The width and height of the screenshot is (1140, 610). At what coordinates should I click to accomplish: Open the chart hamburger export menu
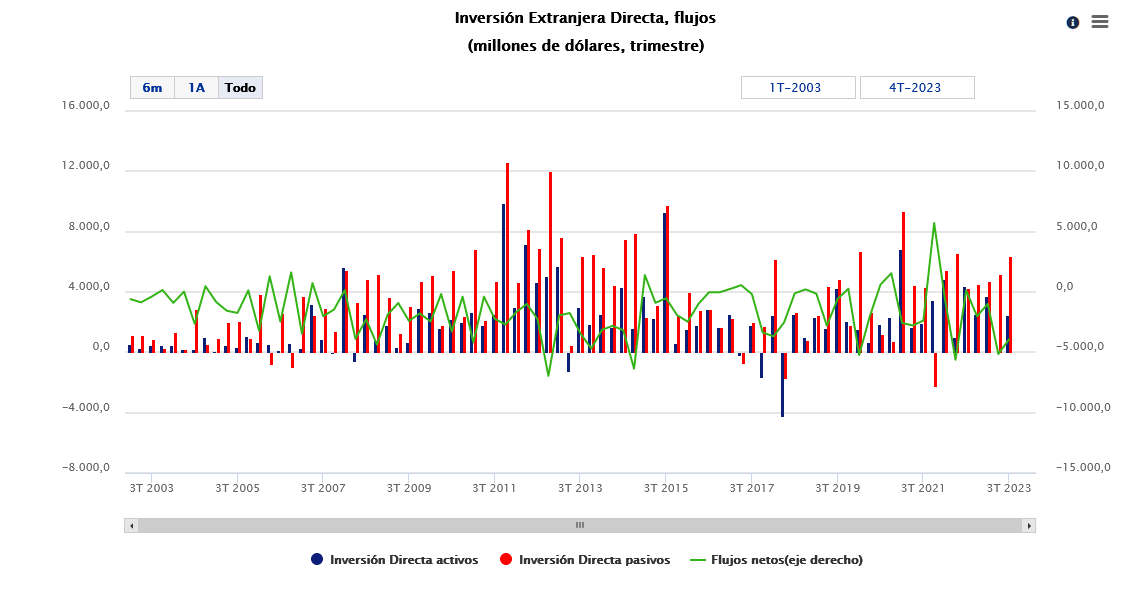coord(1100,22)
